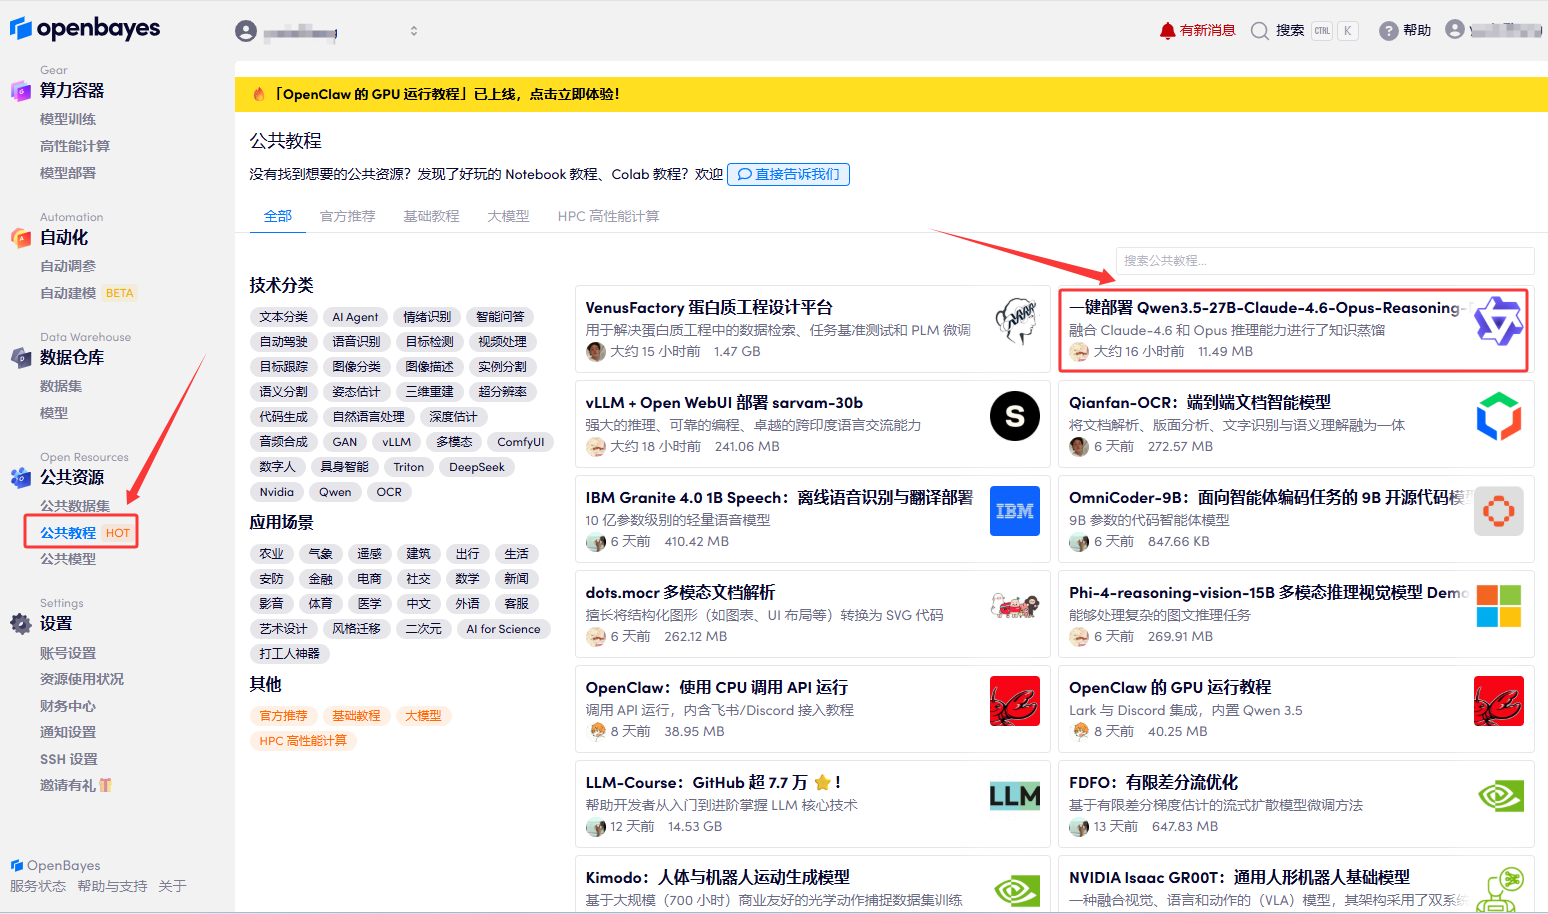This screenshot has width=1548, height=914.
Task: Click the Qianfan-OCR cube logo
Action: tap(1499, 416)
